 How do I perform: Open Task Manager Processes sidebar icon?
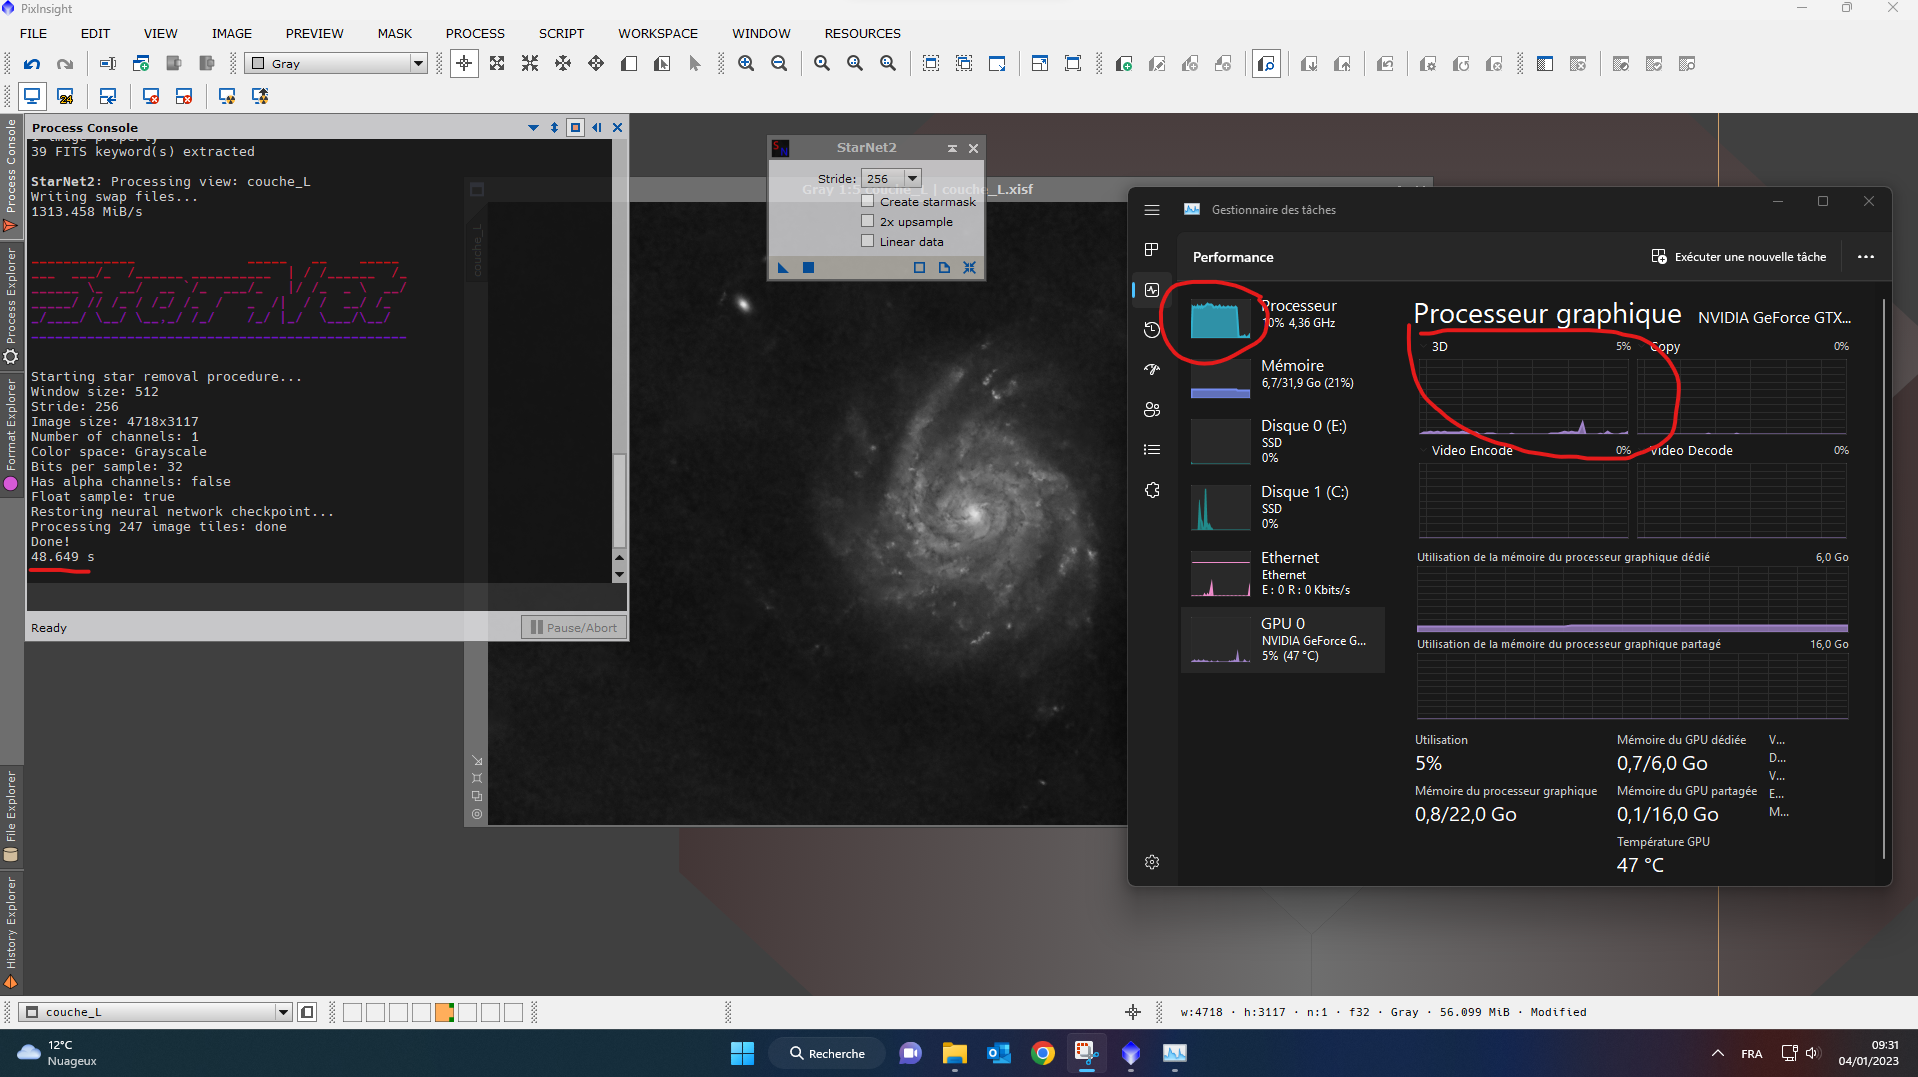(x=1152, y=249)
